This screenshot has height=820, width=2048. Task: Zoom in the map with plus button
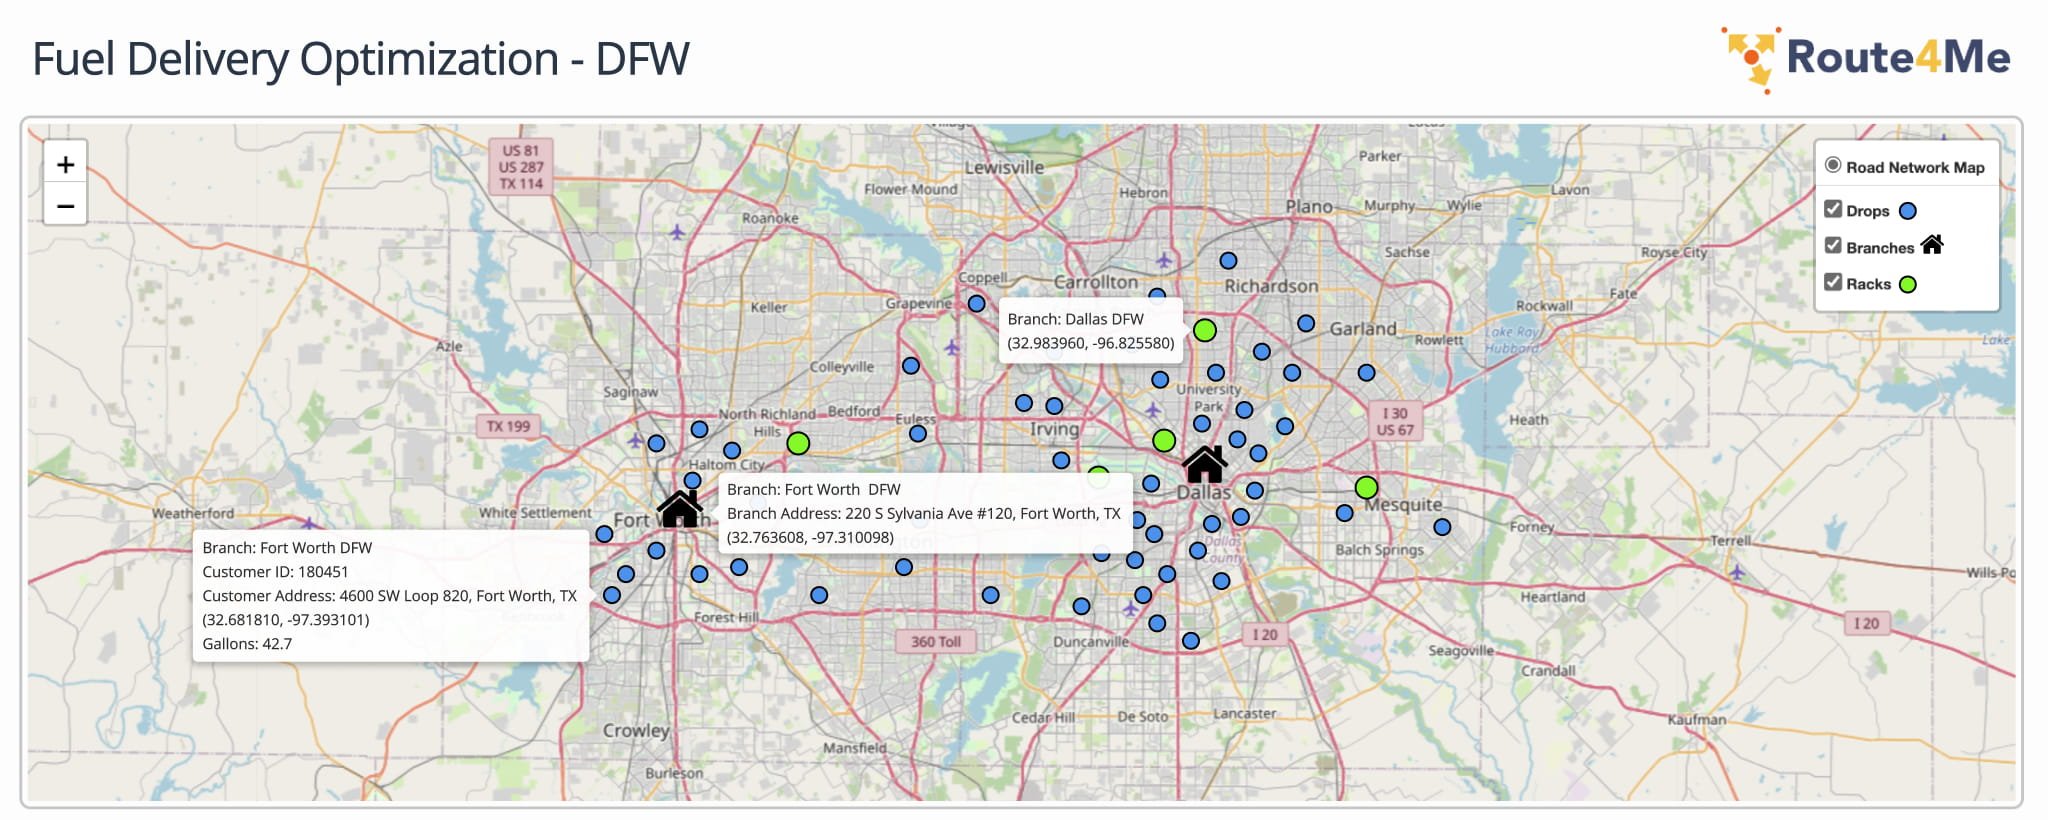click(x=66, y=164)
